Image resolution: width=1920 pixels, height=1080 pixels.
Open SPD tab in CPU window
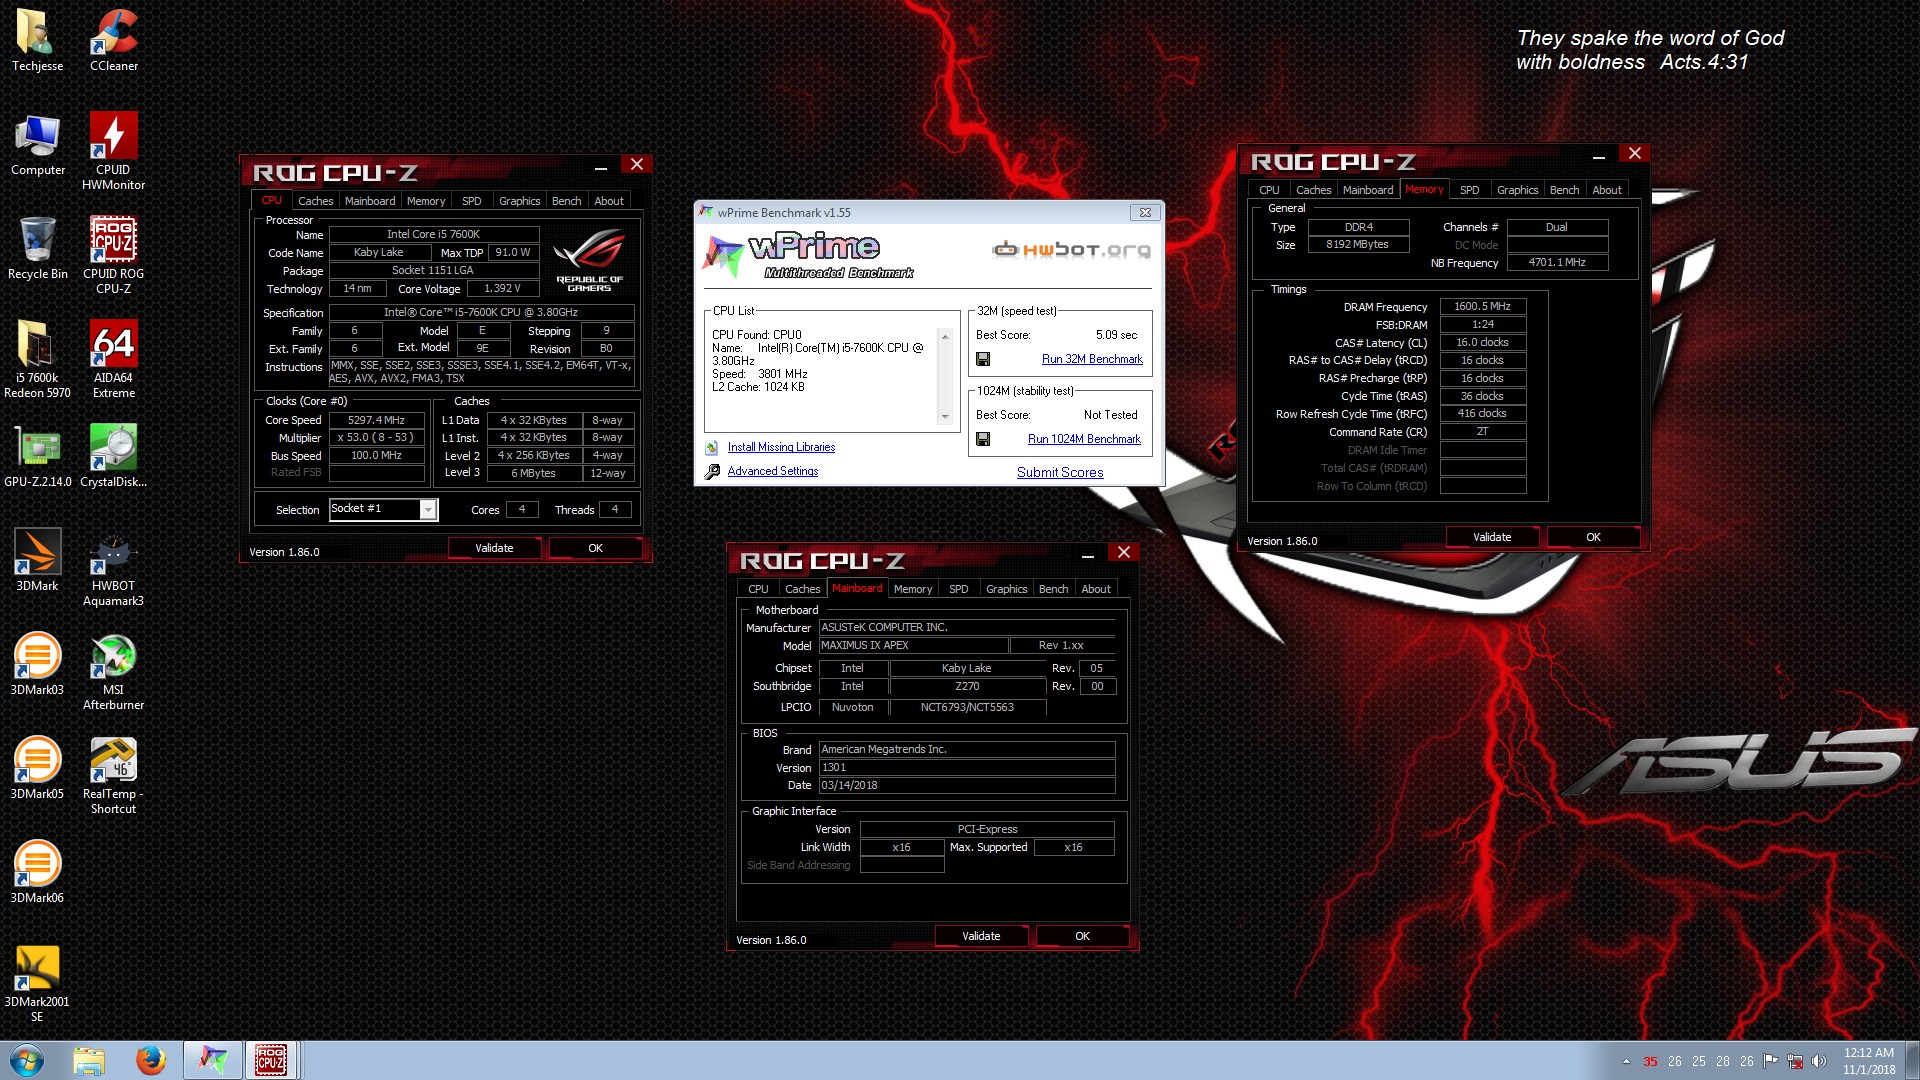(472, 201)
